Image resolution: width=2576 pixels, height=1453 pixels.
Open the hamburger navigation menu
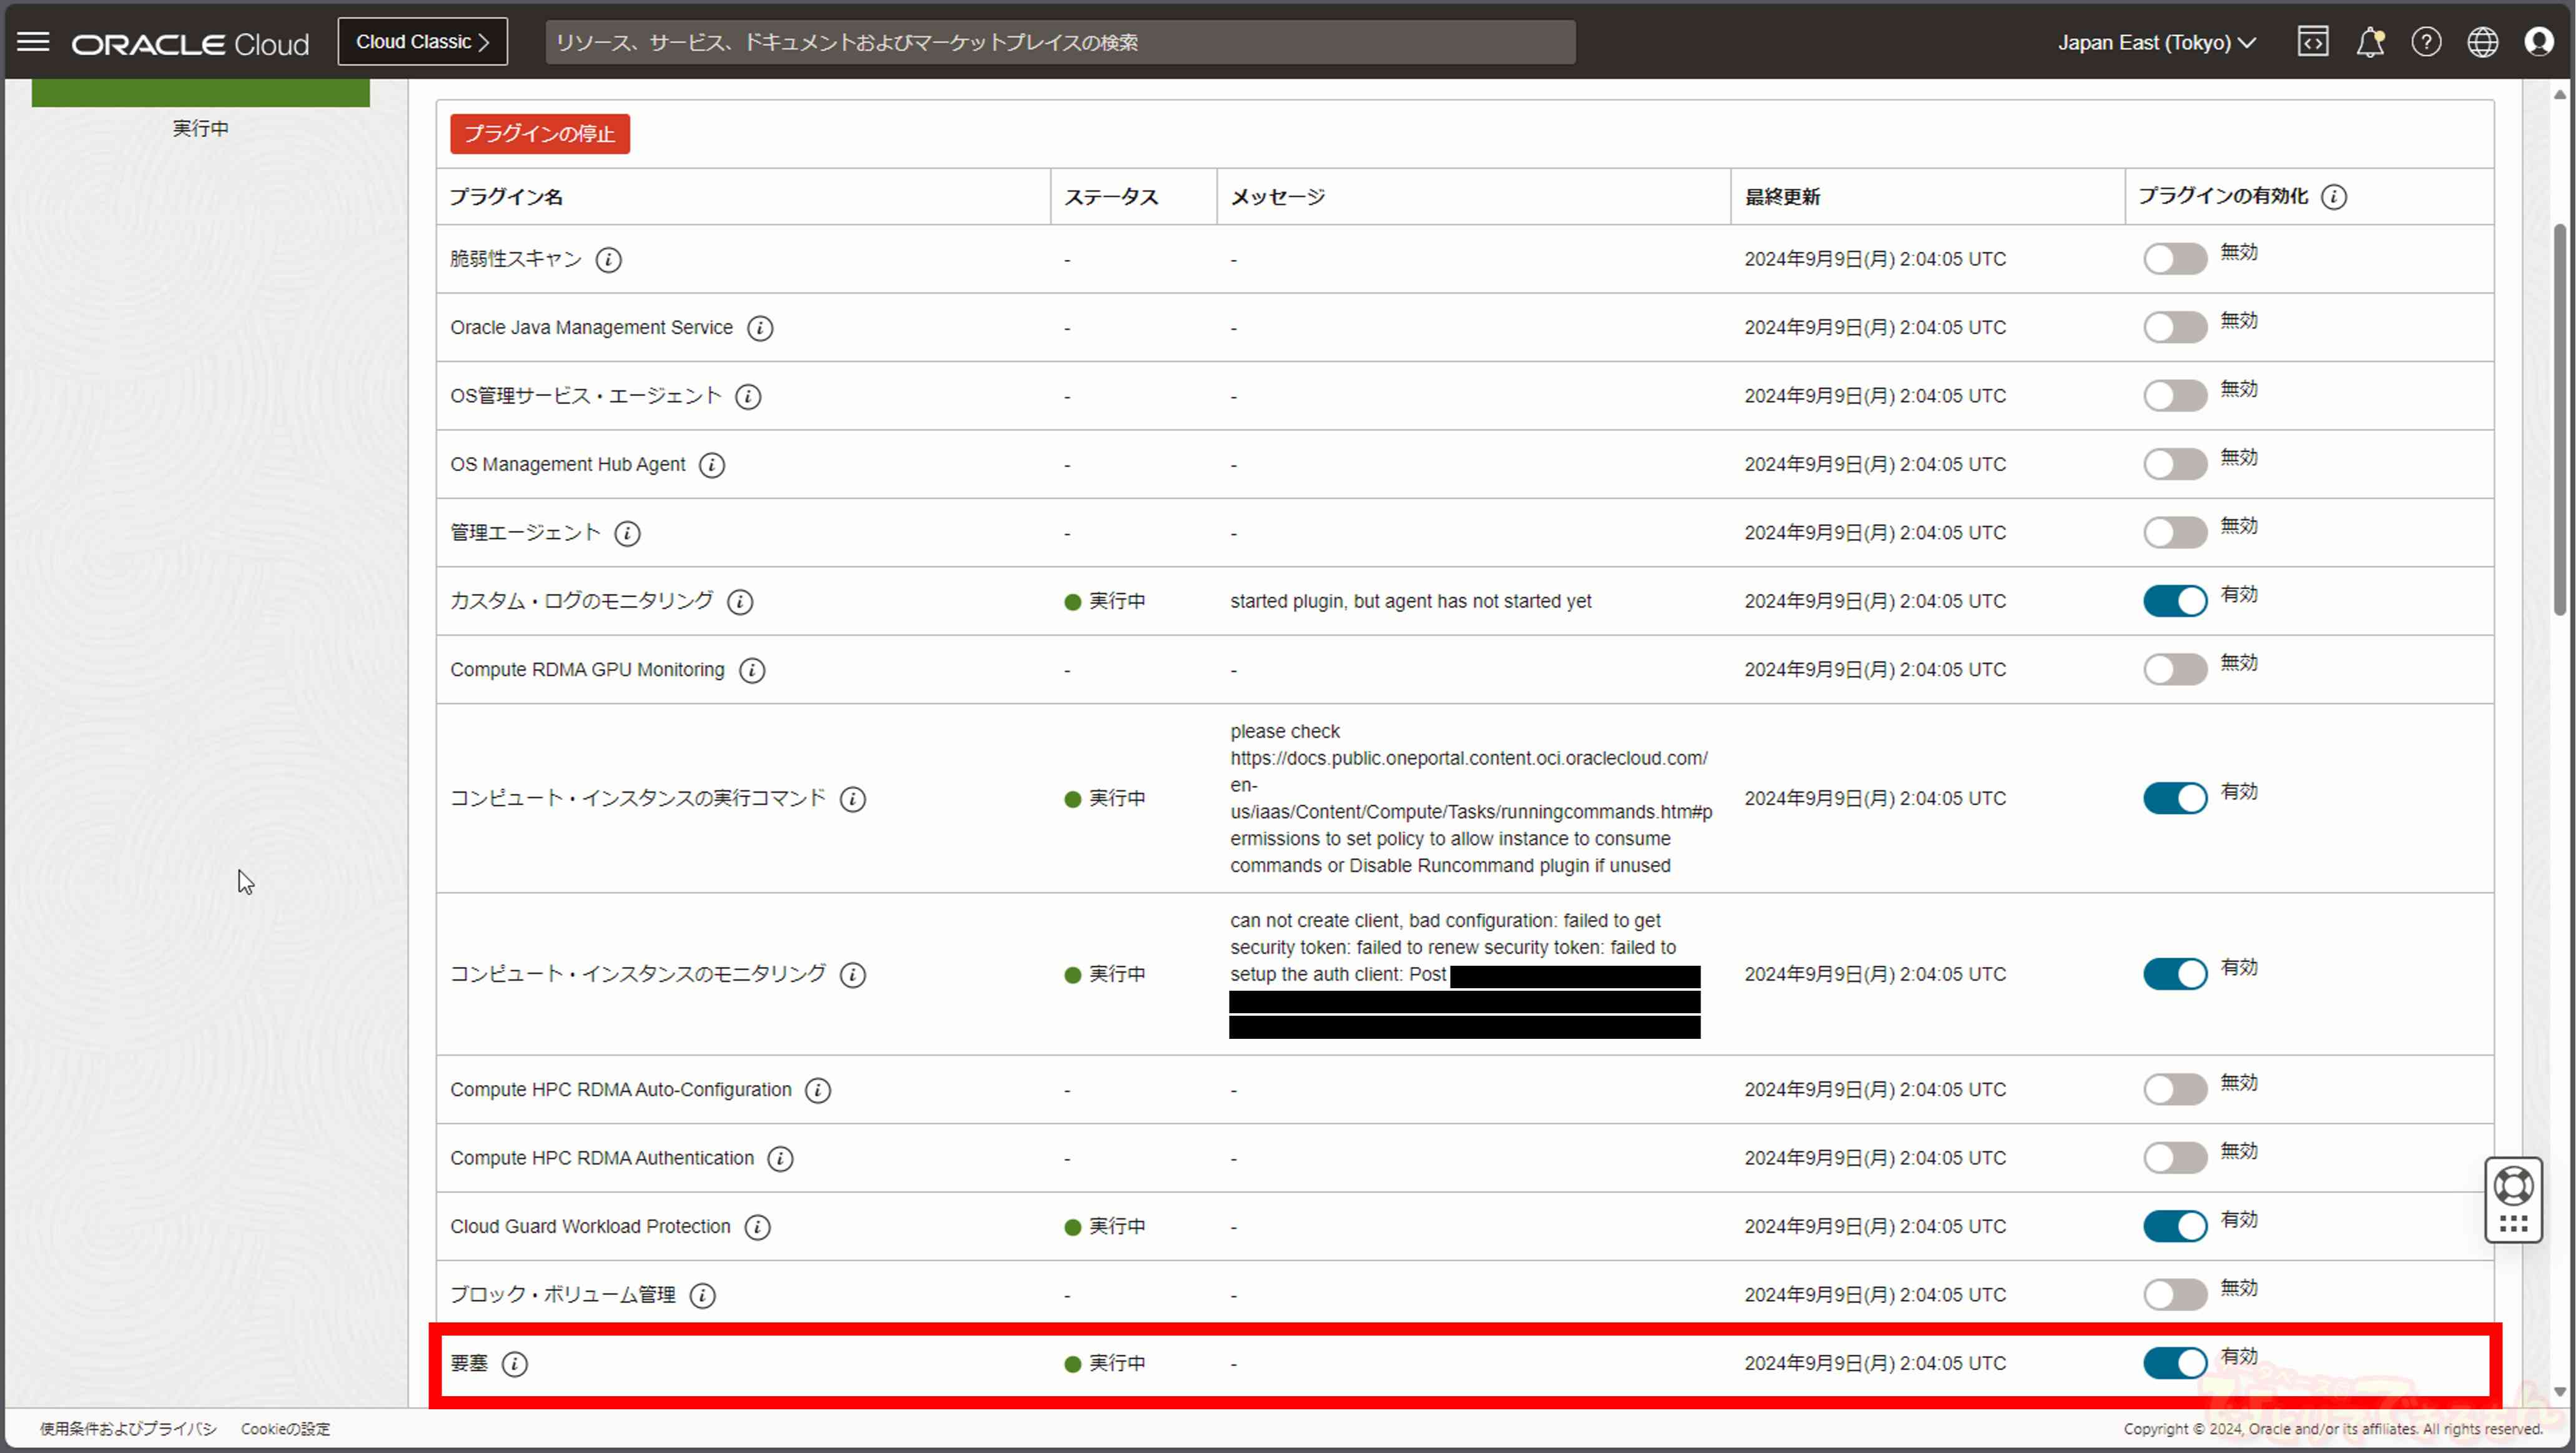pos(33,42)
